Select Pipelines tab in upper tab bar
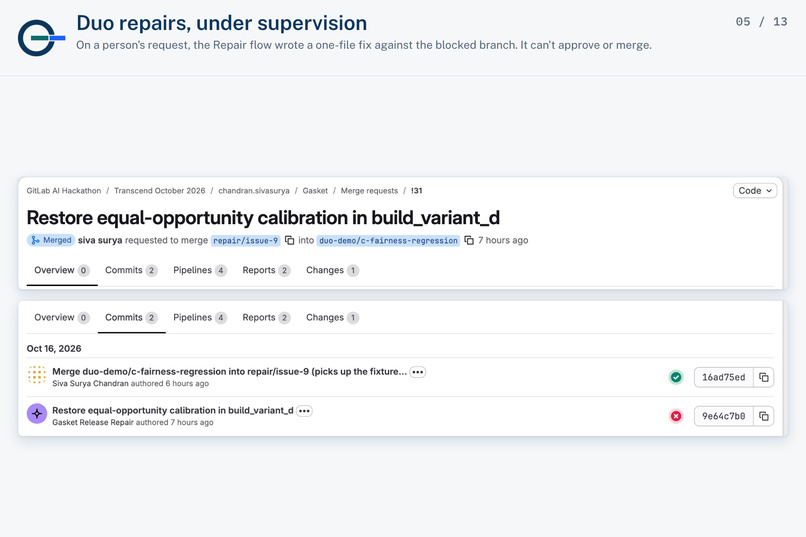The image size is (806, 537). coord(199,270)
